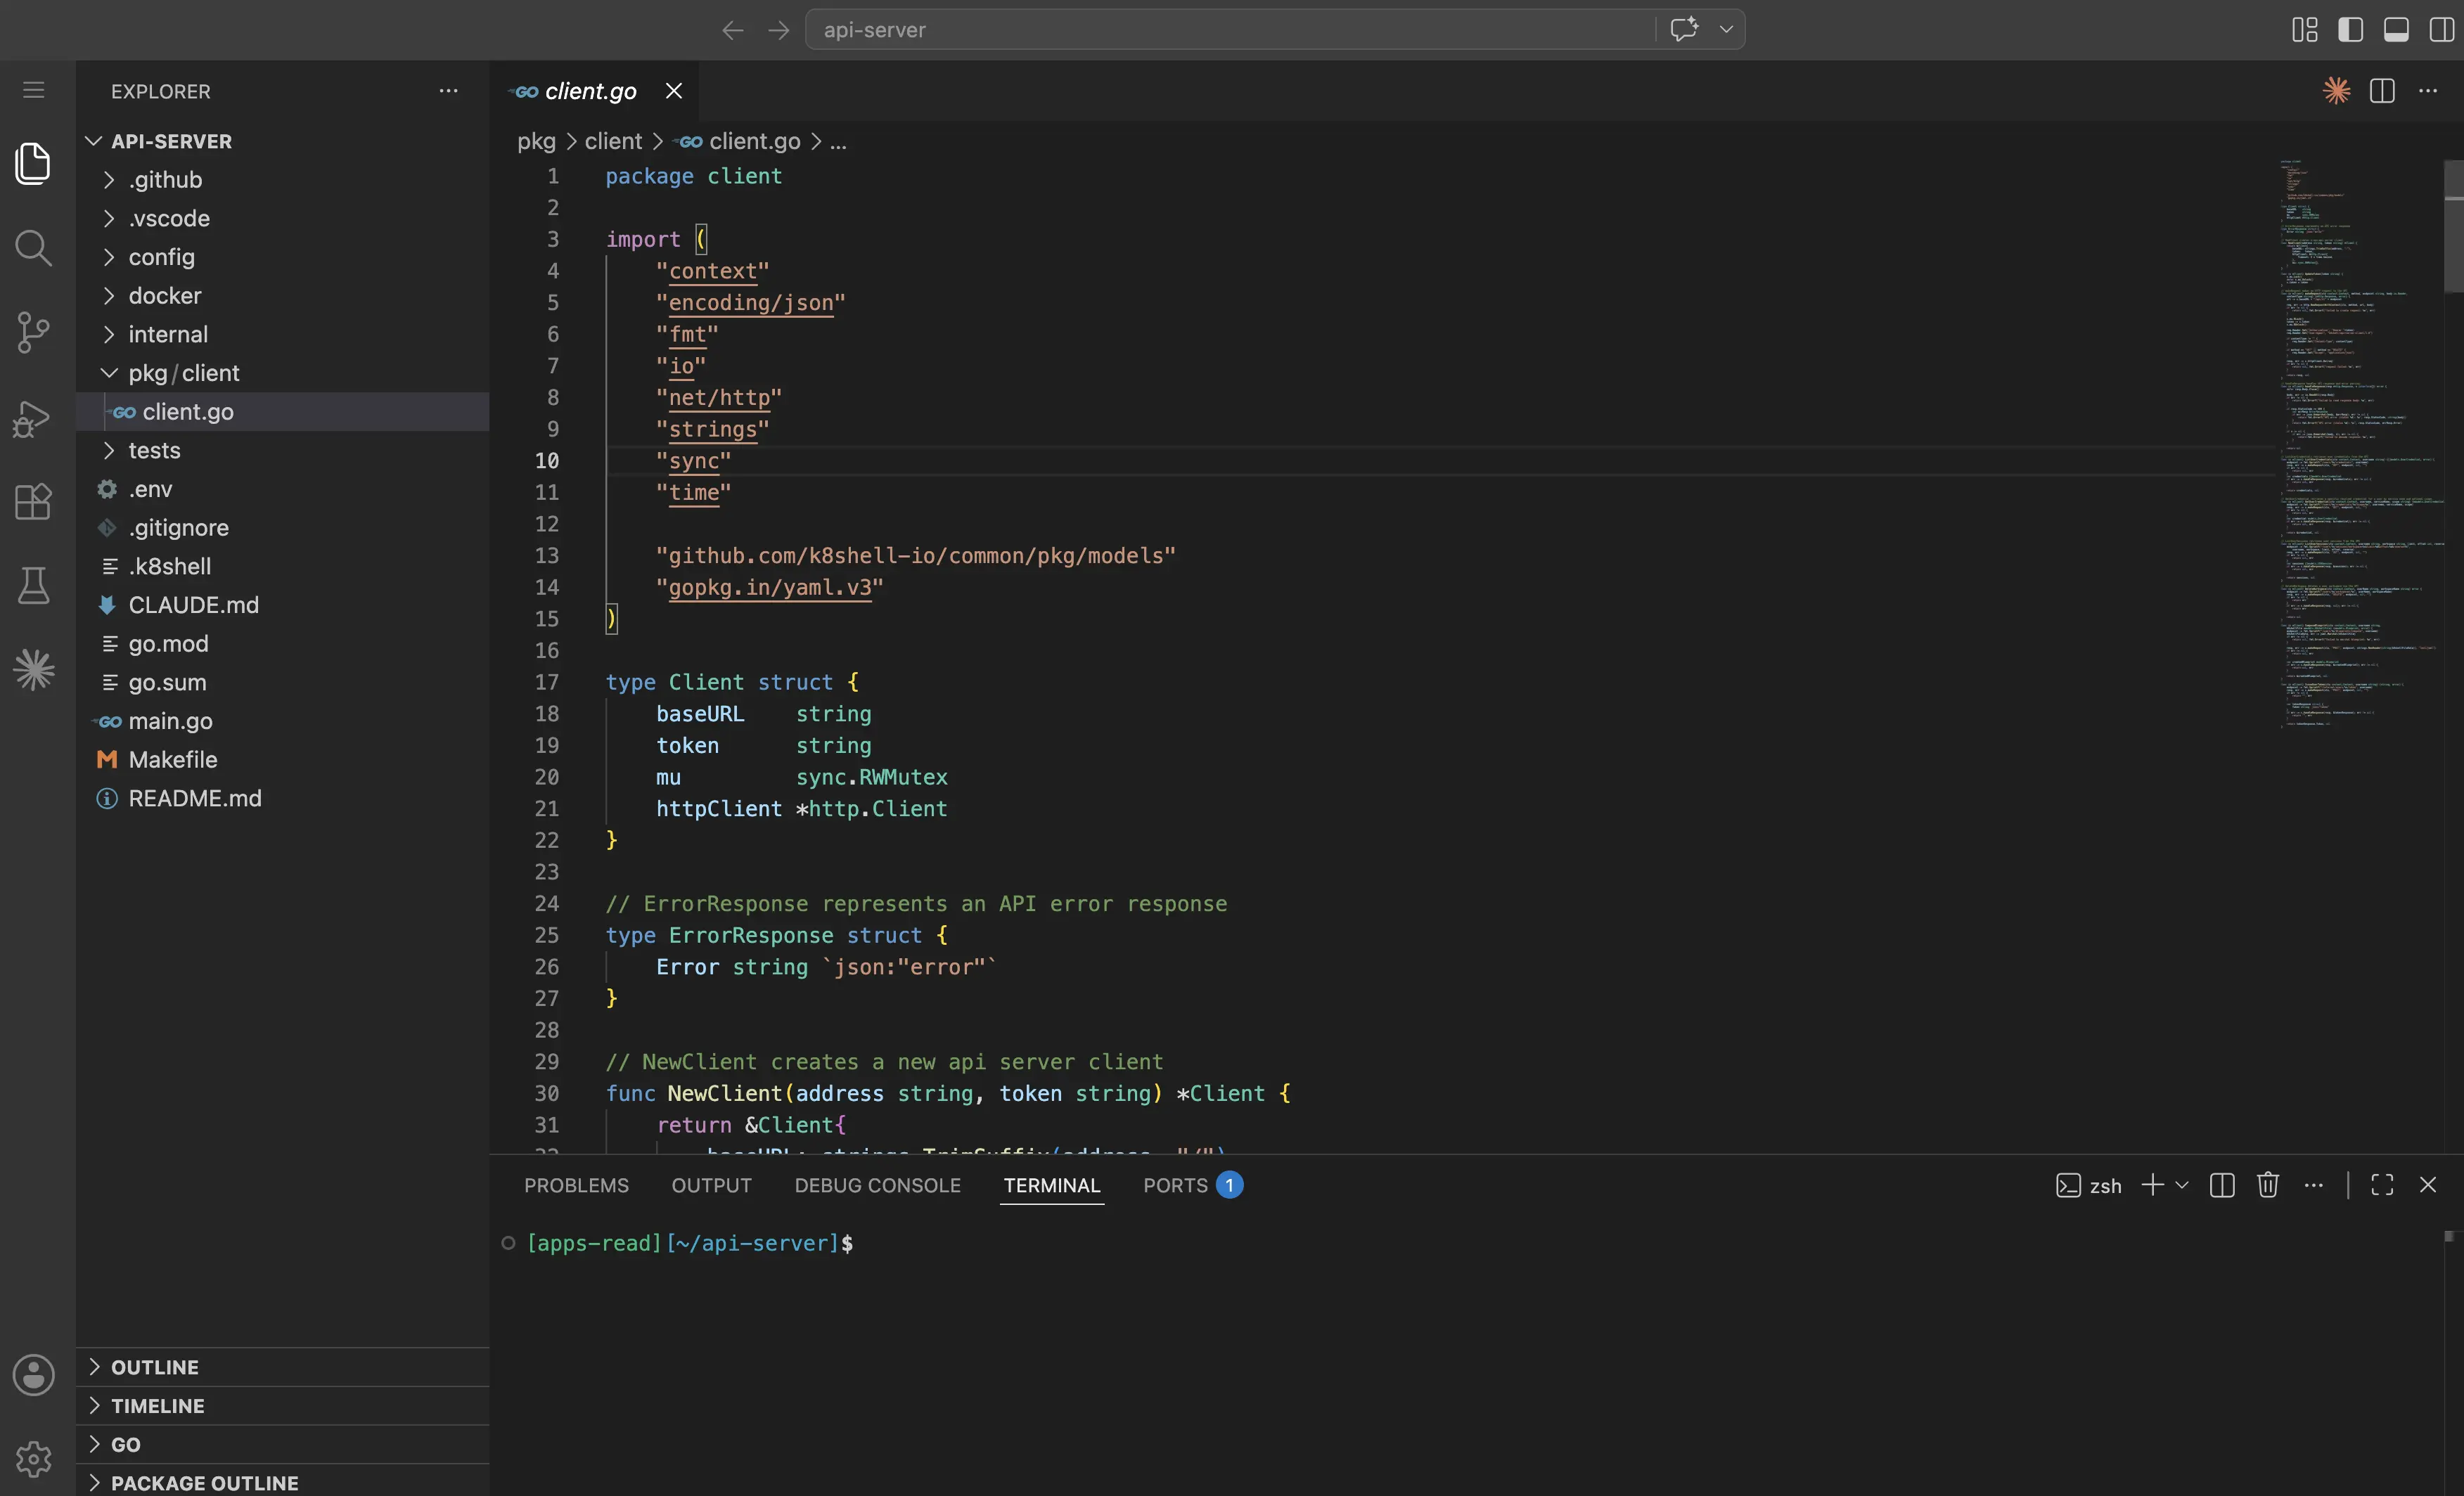This screenshot has height=1496, width=2464.
Task: Open Explorer Views and More Actions ellipsis
Action: coord(448,91)
